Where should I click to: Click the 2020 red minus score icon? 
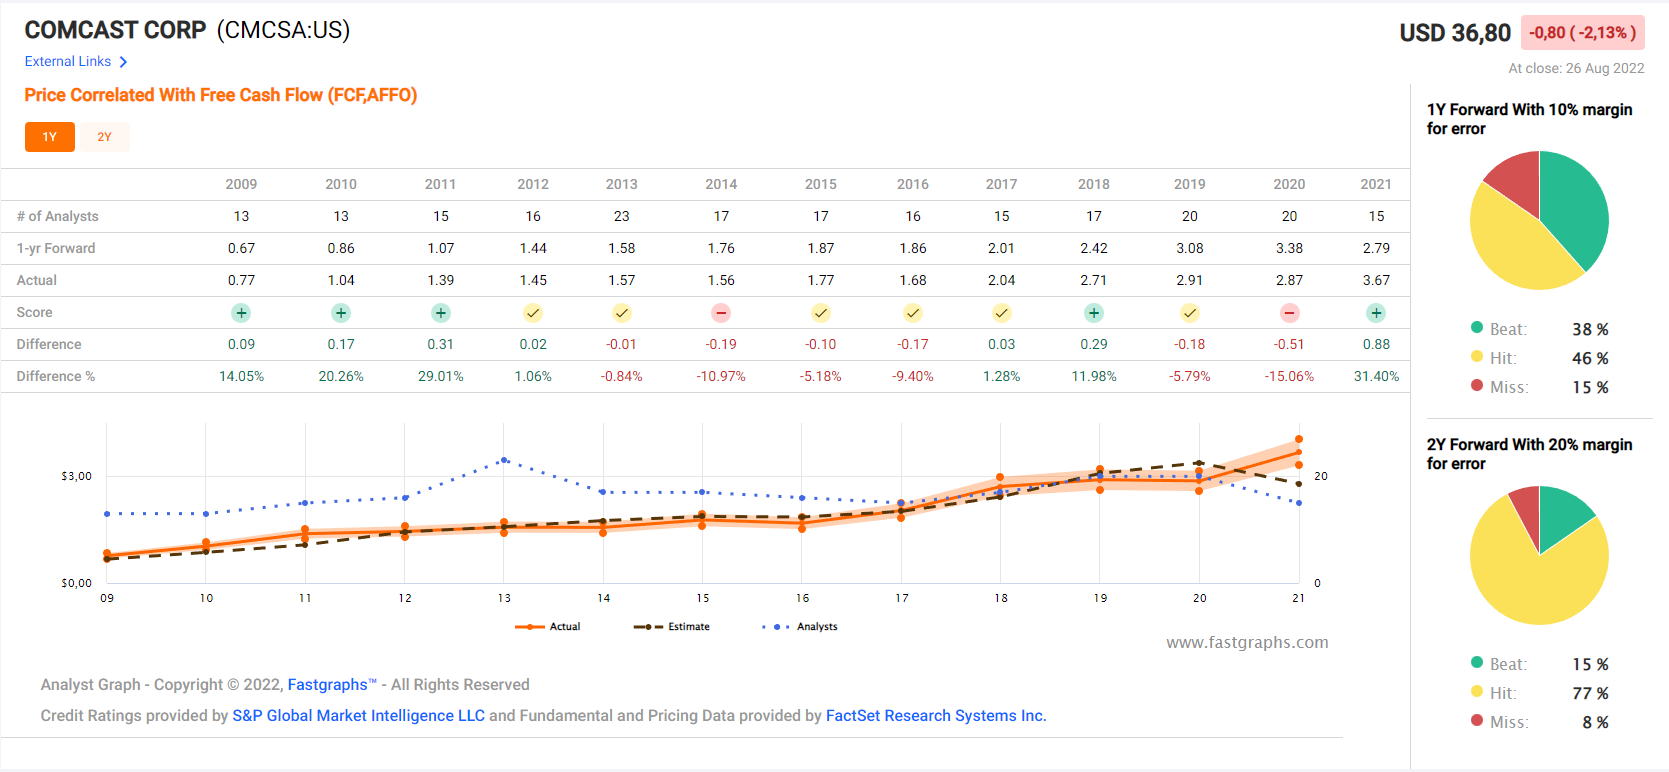(x=1289, y=313)
